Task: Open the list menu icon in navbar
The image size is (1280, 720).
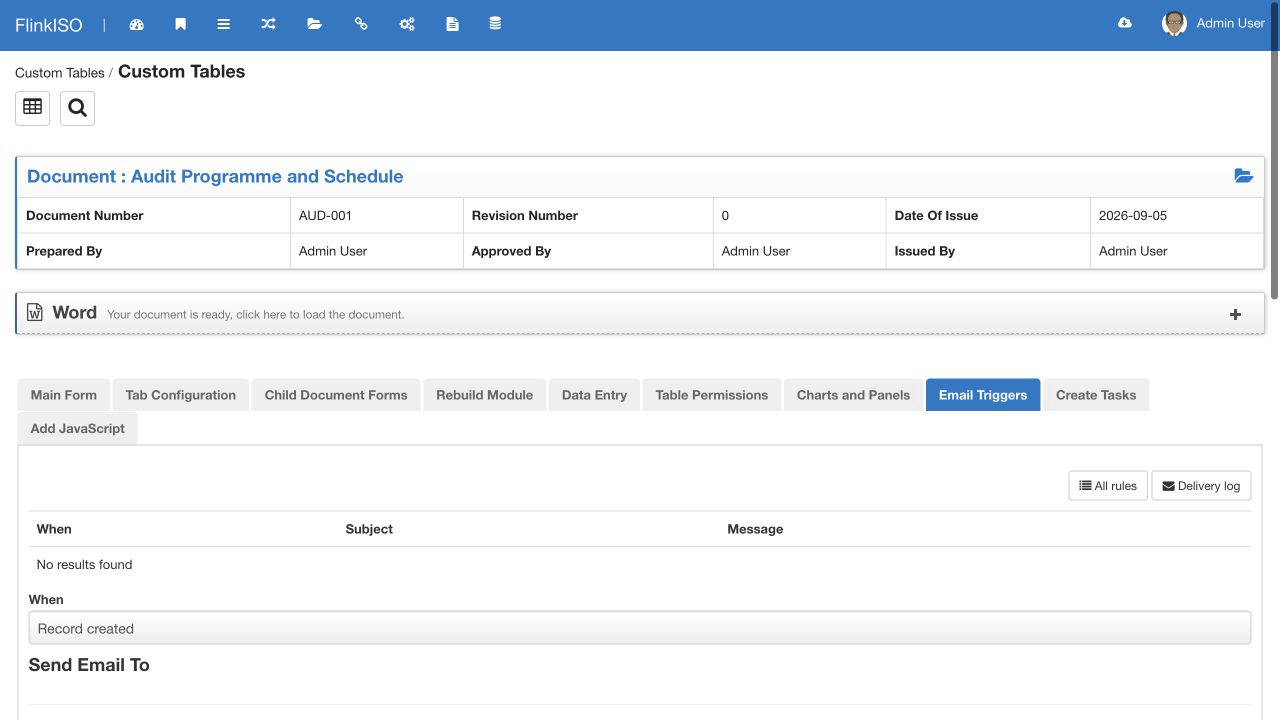Action: click(x=224, y=24)
